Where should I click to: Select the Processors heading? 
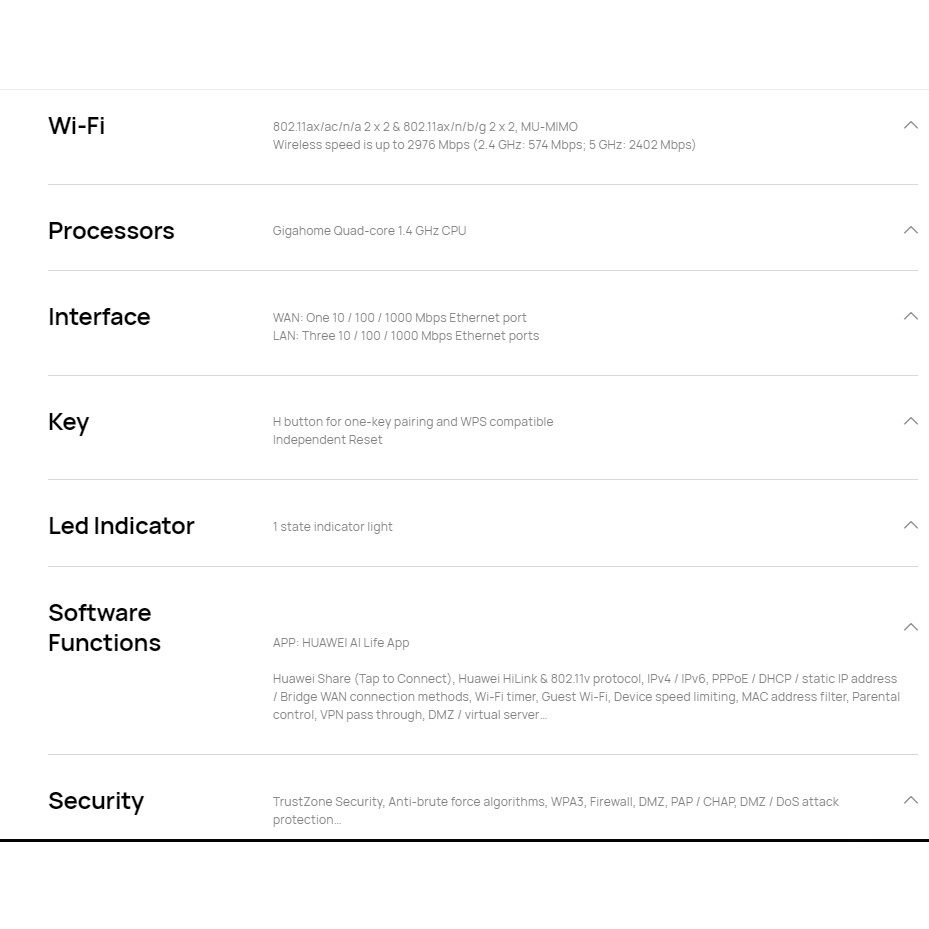point(111,231)
